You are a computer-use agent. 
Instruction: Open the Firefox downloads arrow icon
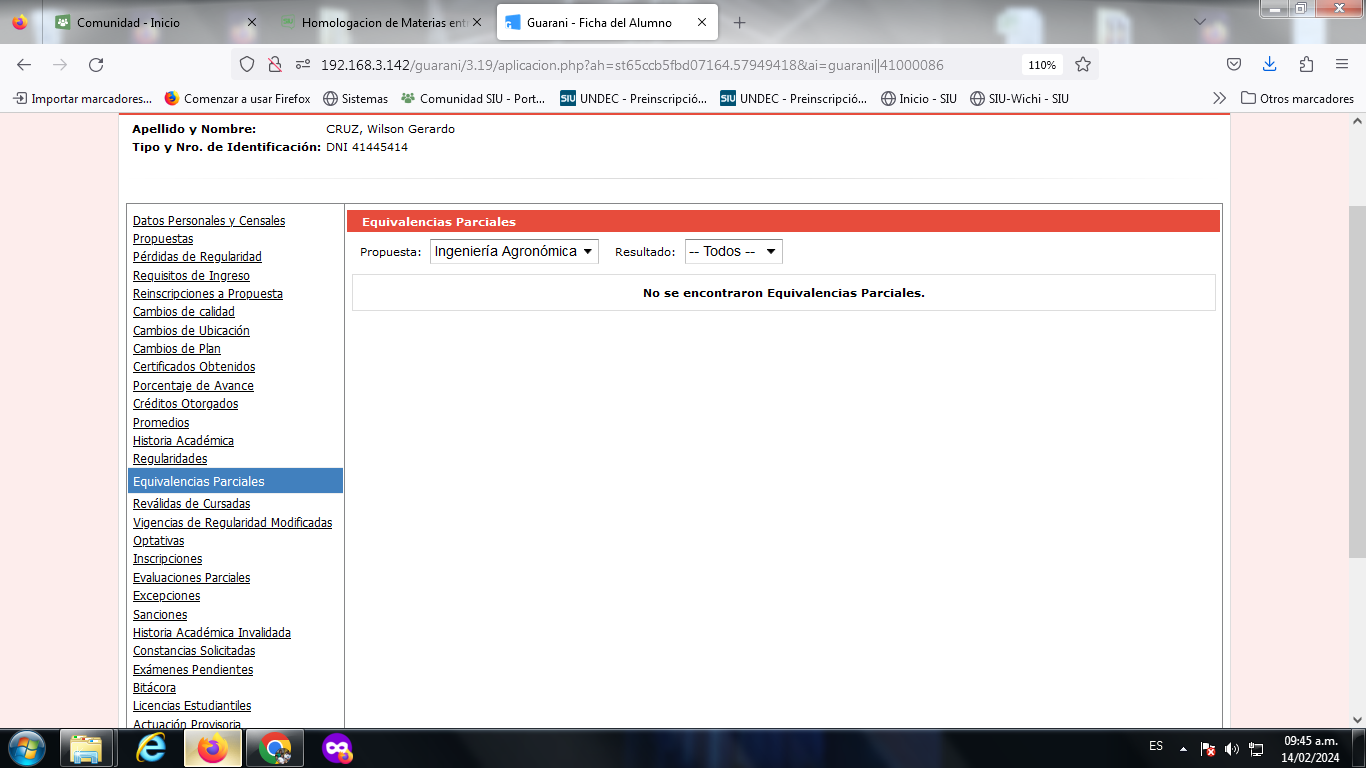tap(1270, 64)
